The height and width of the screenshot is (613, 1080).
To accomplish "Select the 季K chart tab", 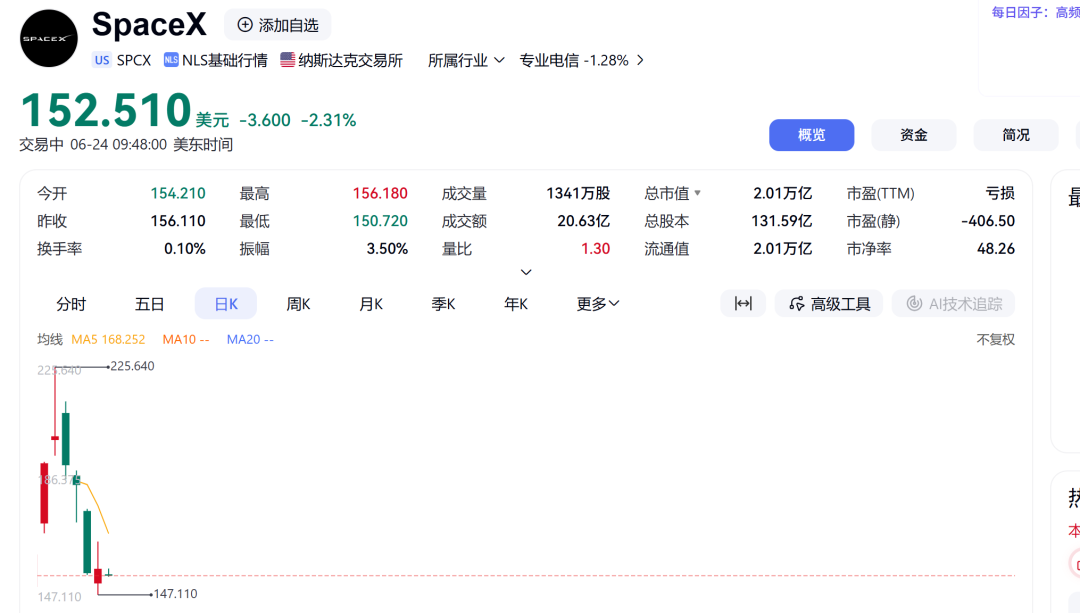I will (x=444, y=304).
